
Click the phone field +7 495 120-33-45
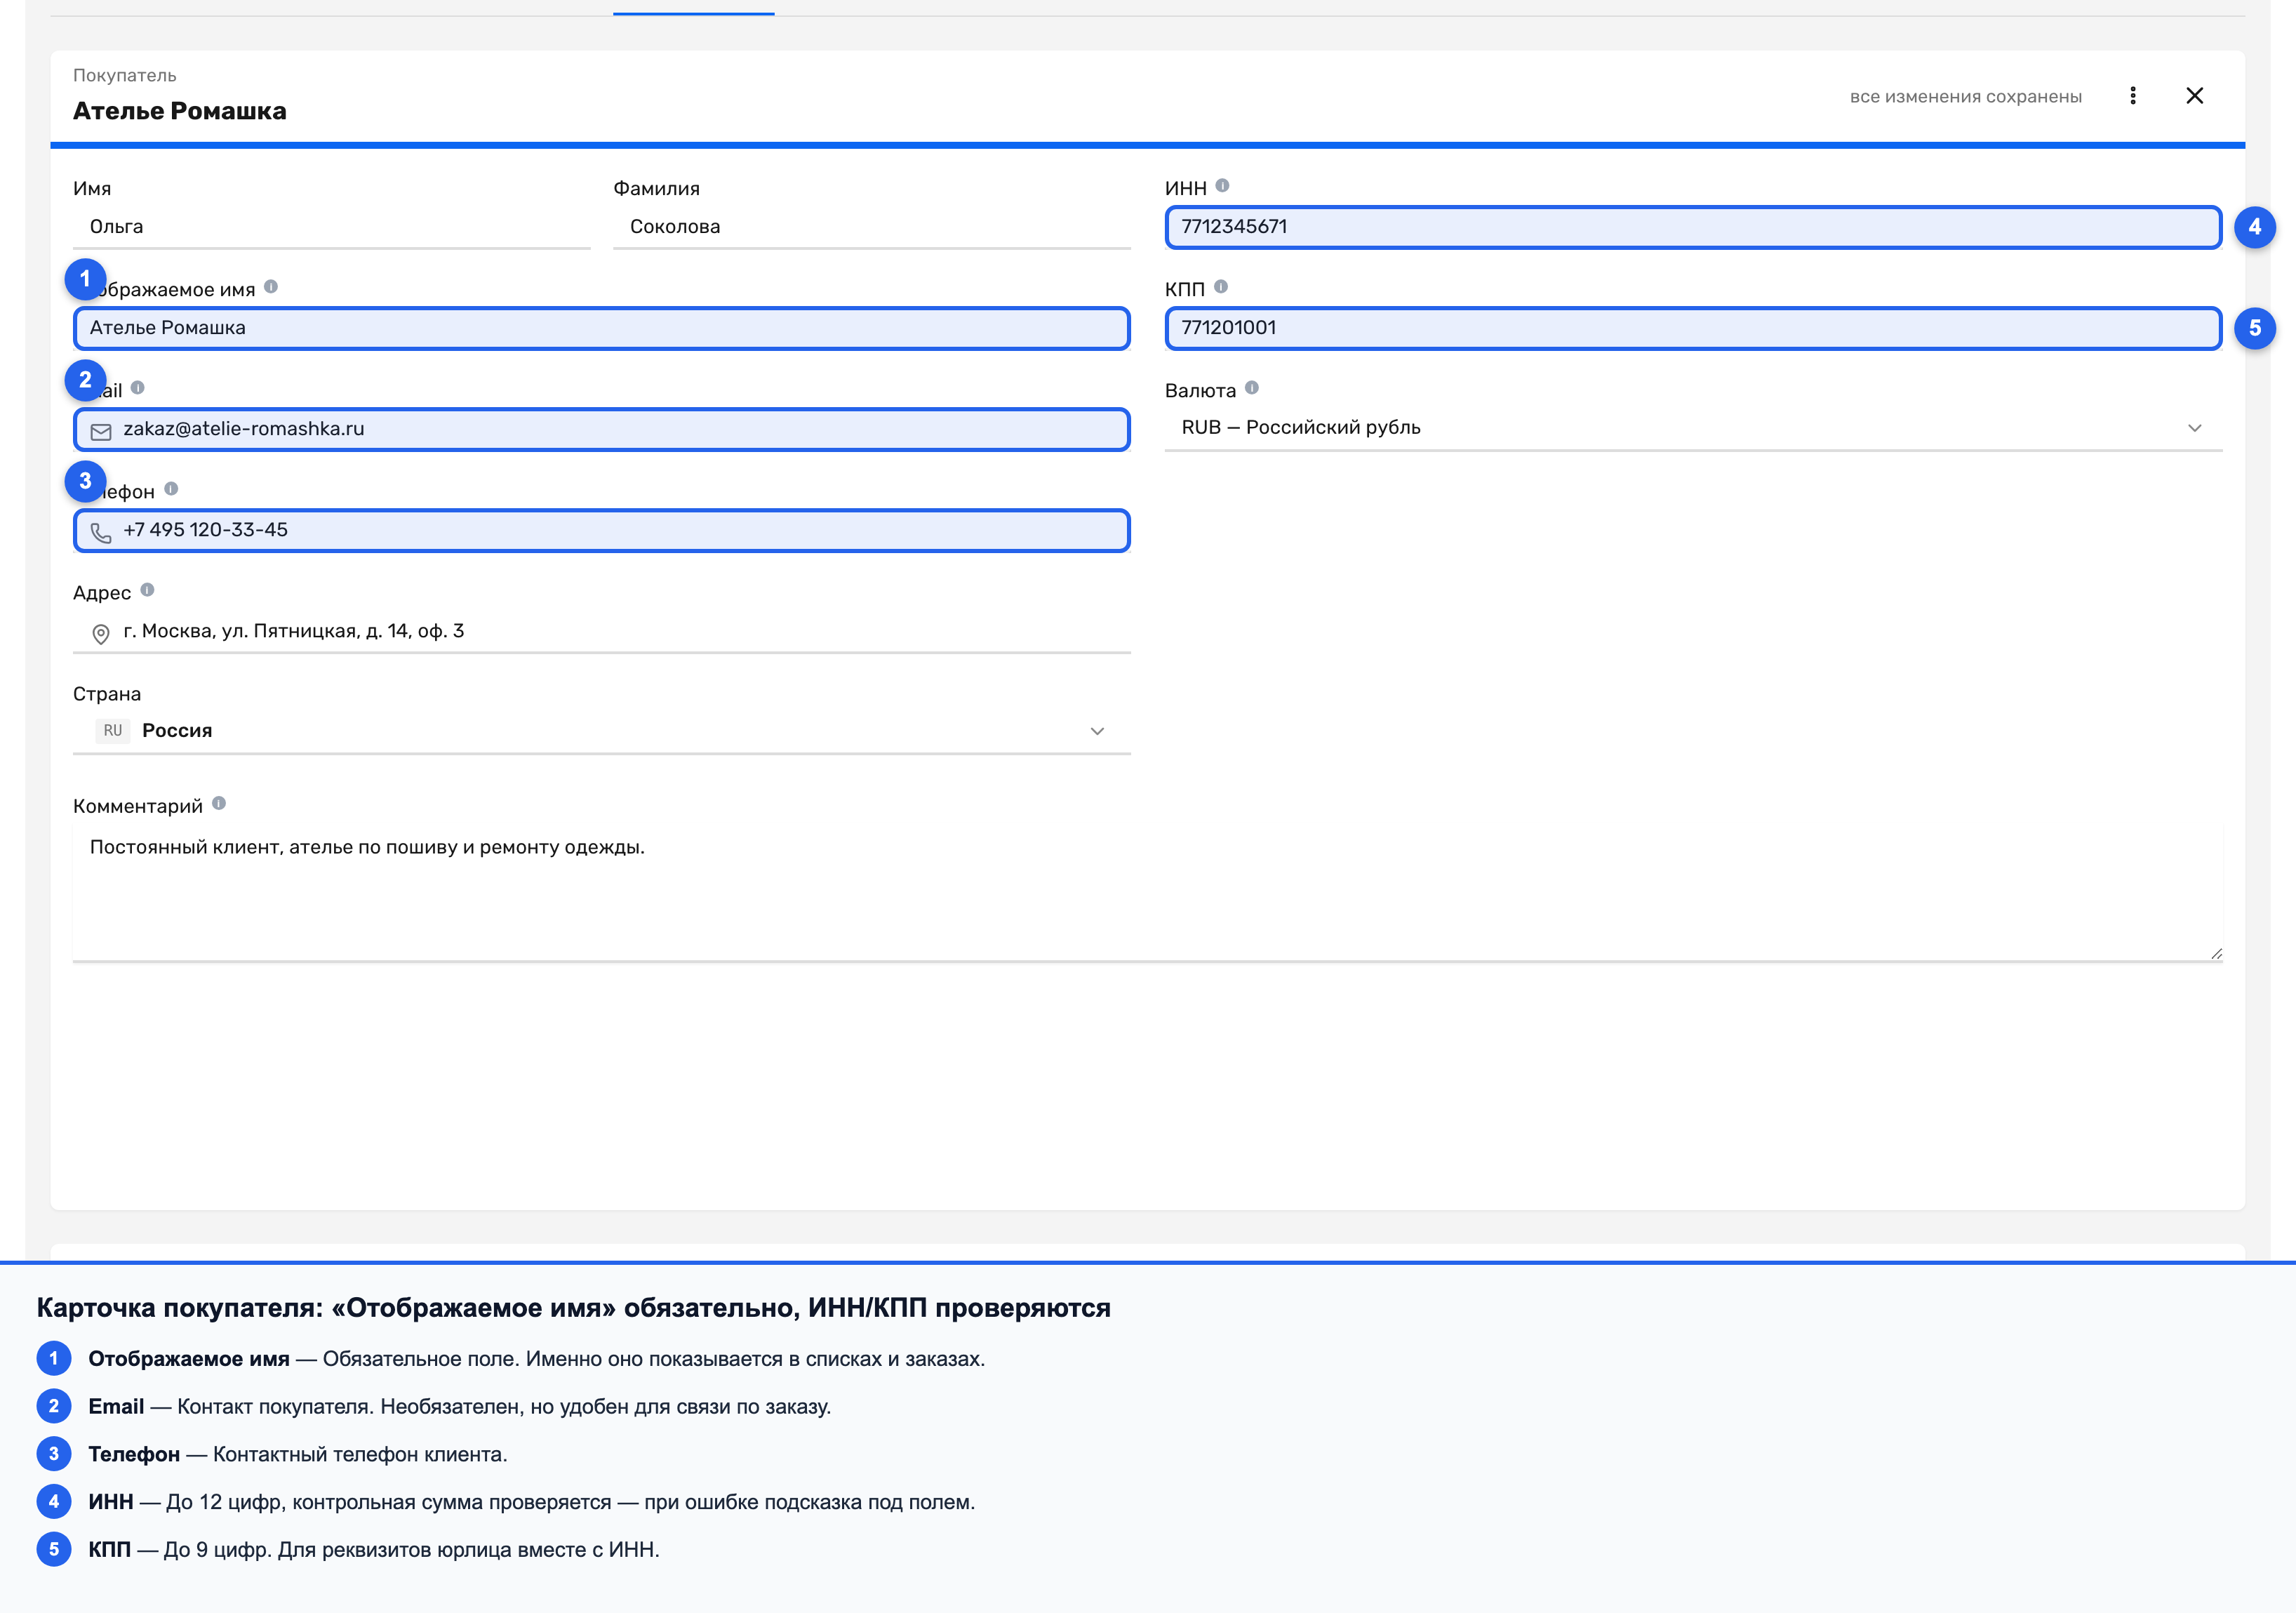point(601,530)
